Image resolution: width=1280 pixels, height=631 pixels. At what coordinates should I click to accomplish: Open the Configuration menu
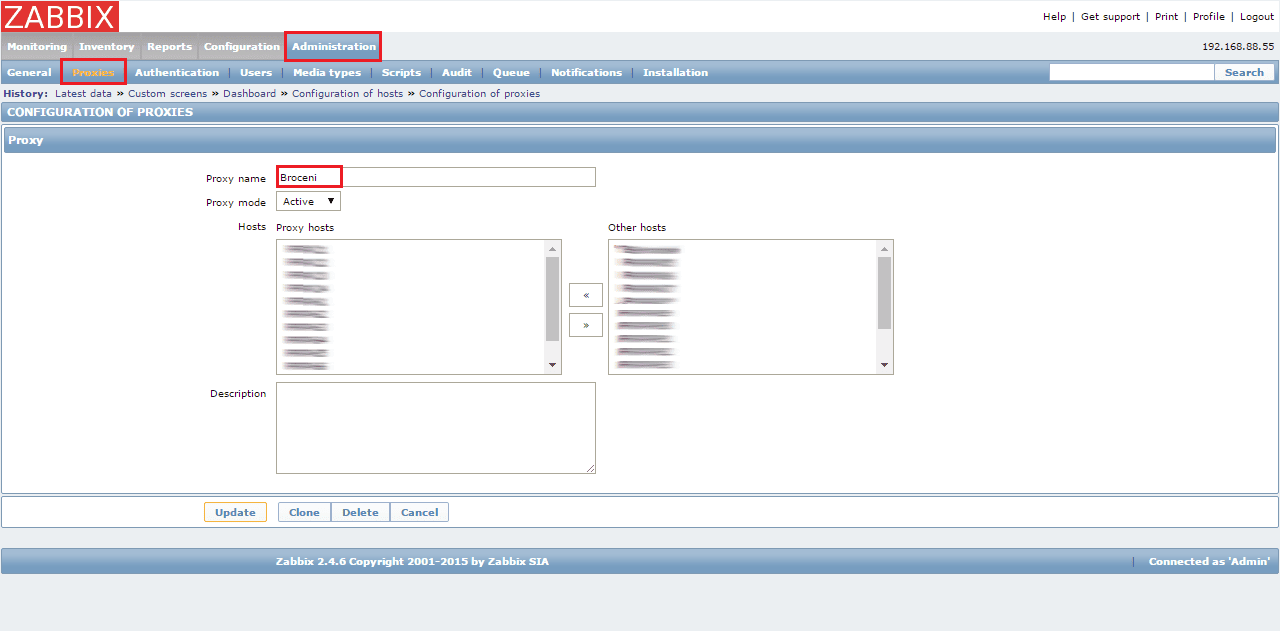coord(242,47)
